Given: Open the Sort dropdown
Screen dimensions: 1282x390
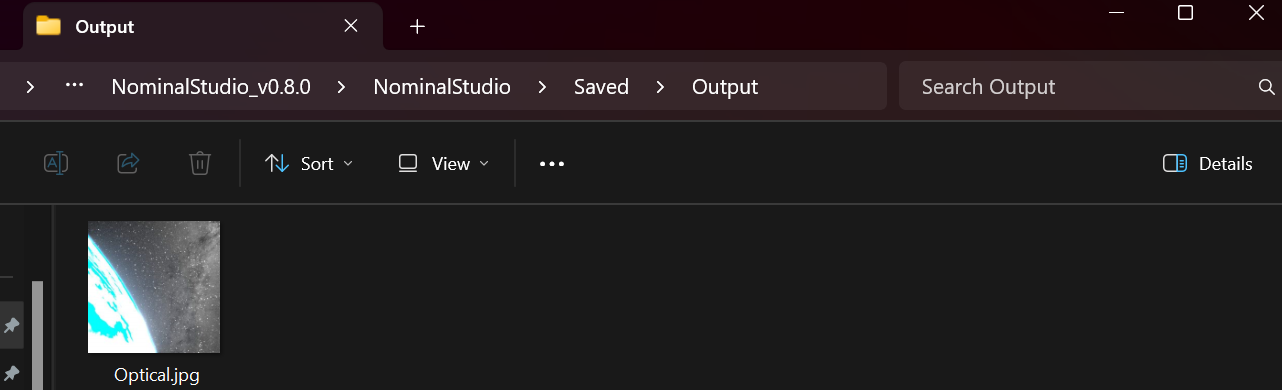Looking at the screenshot, I should point(309,164).
